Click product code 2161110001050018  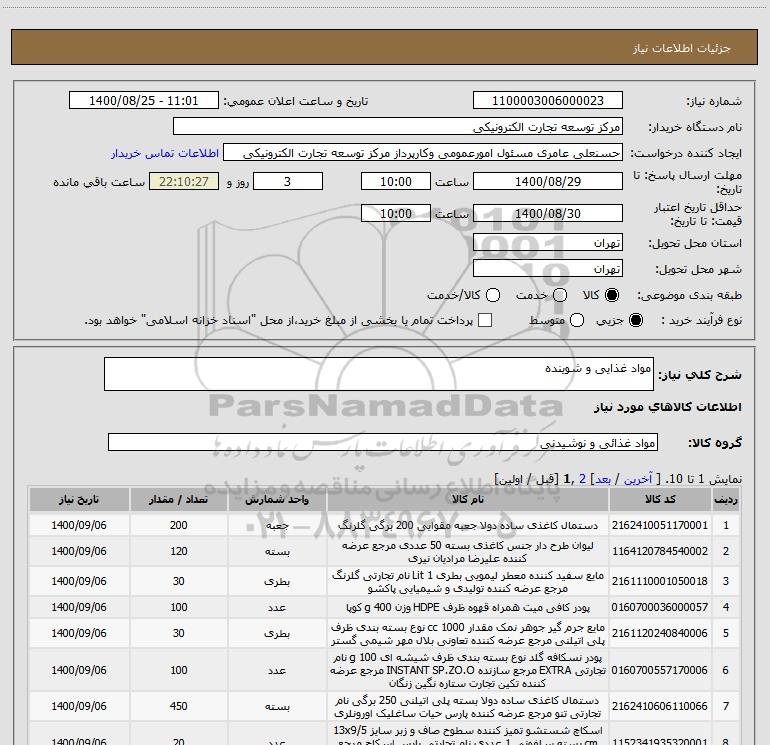click(x=660, y=581)
